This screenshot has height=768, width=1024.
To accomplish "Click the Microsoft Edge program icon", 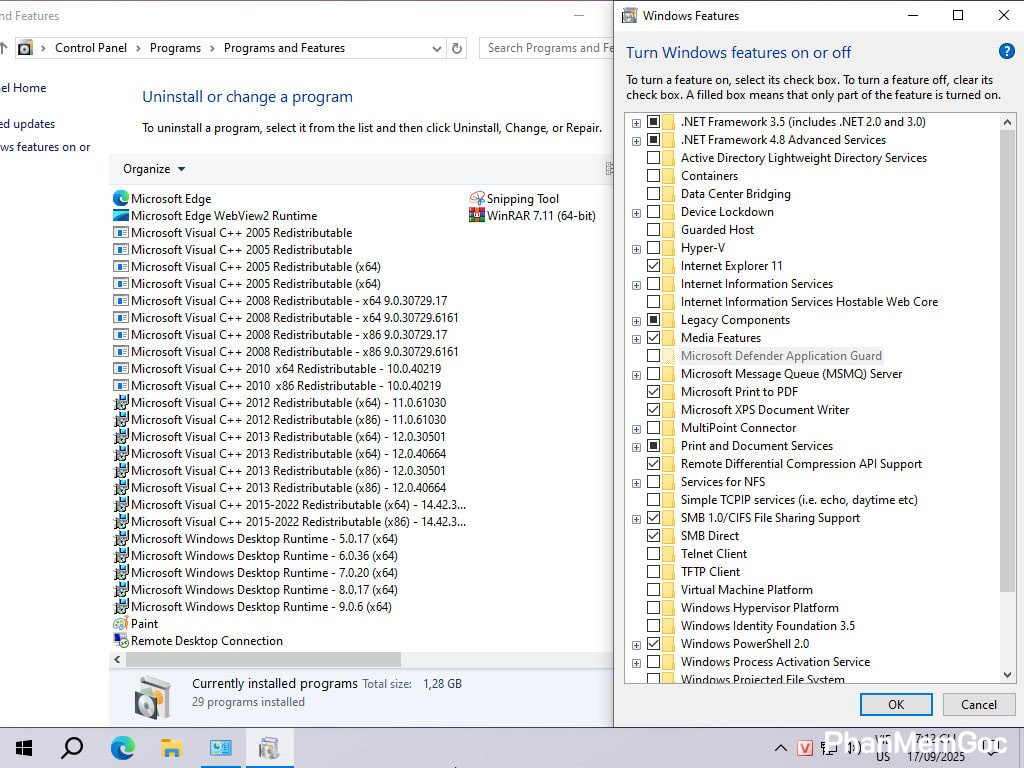I will pyautogui.click(x=121, y=199).
